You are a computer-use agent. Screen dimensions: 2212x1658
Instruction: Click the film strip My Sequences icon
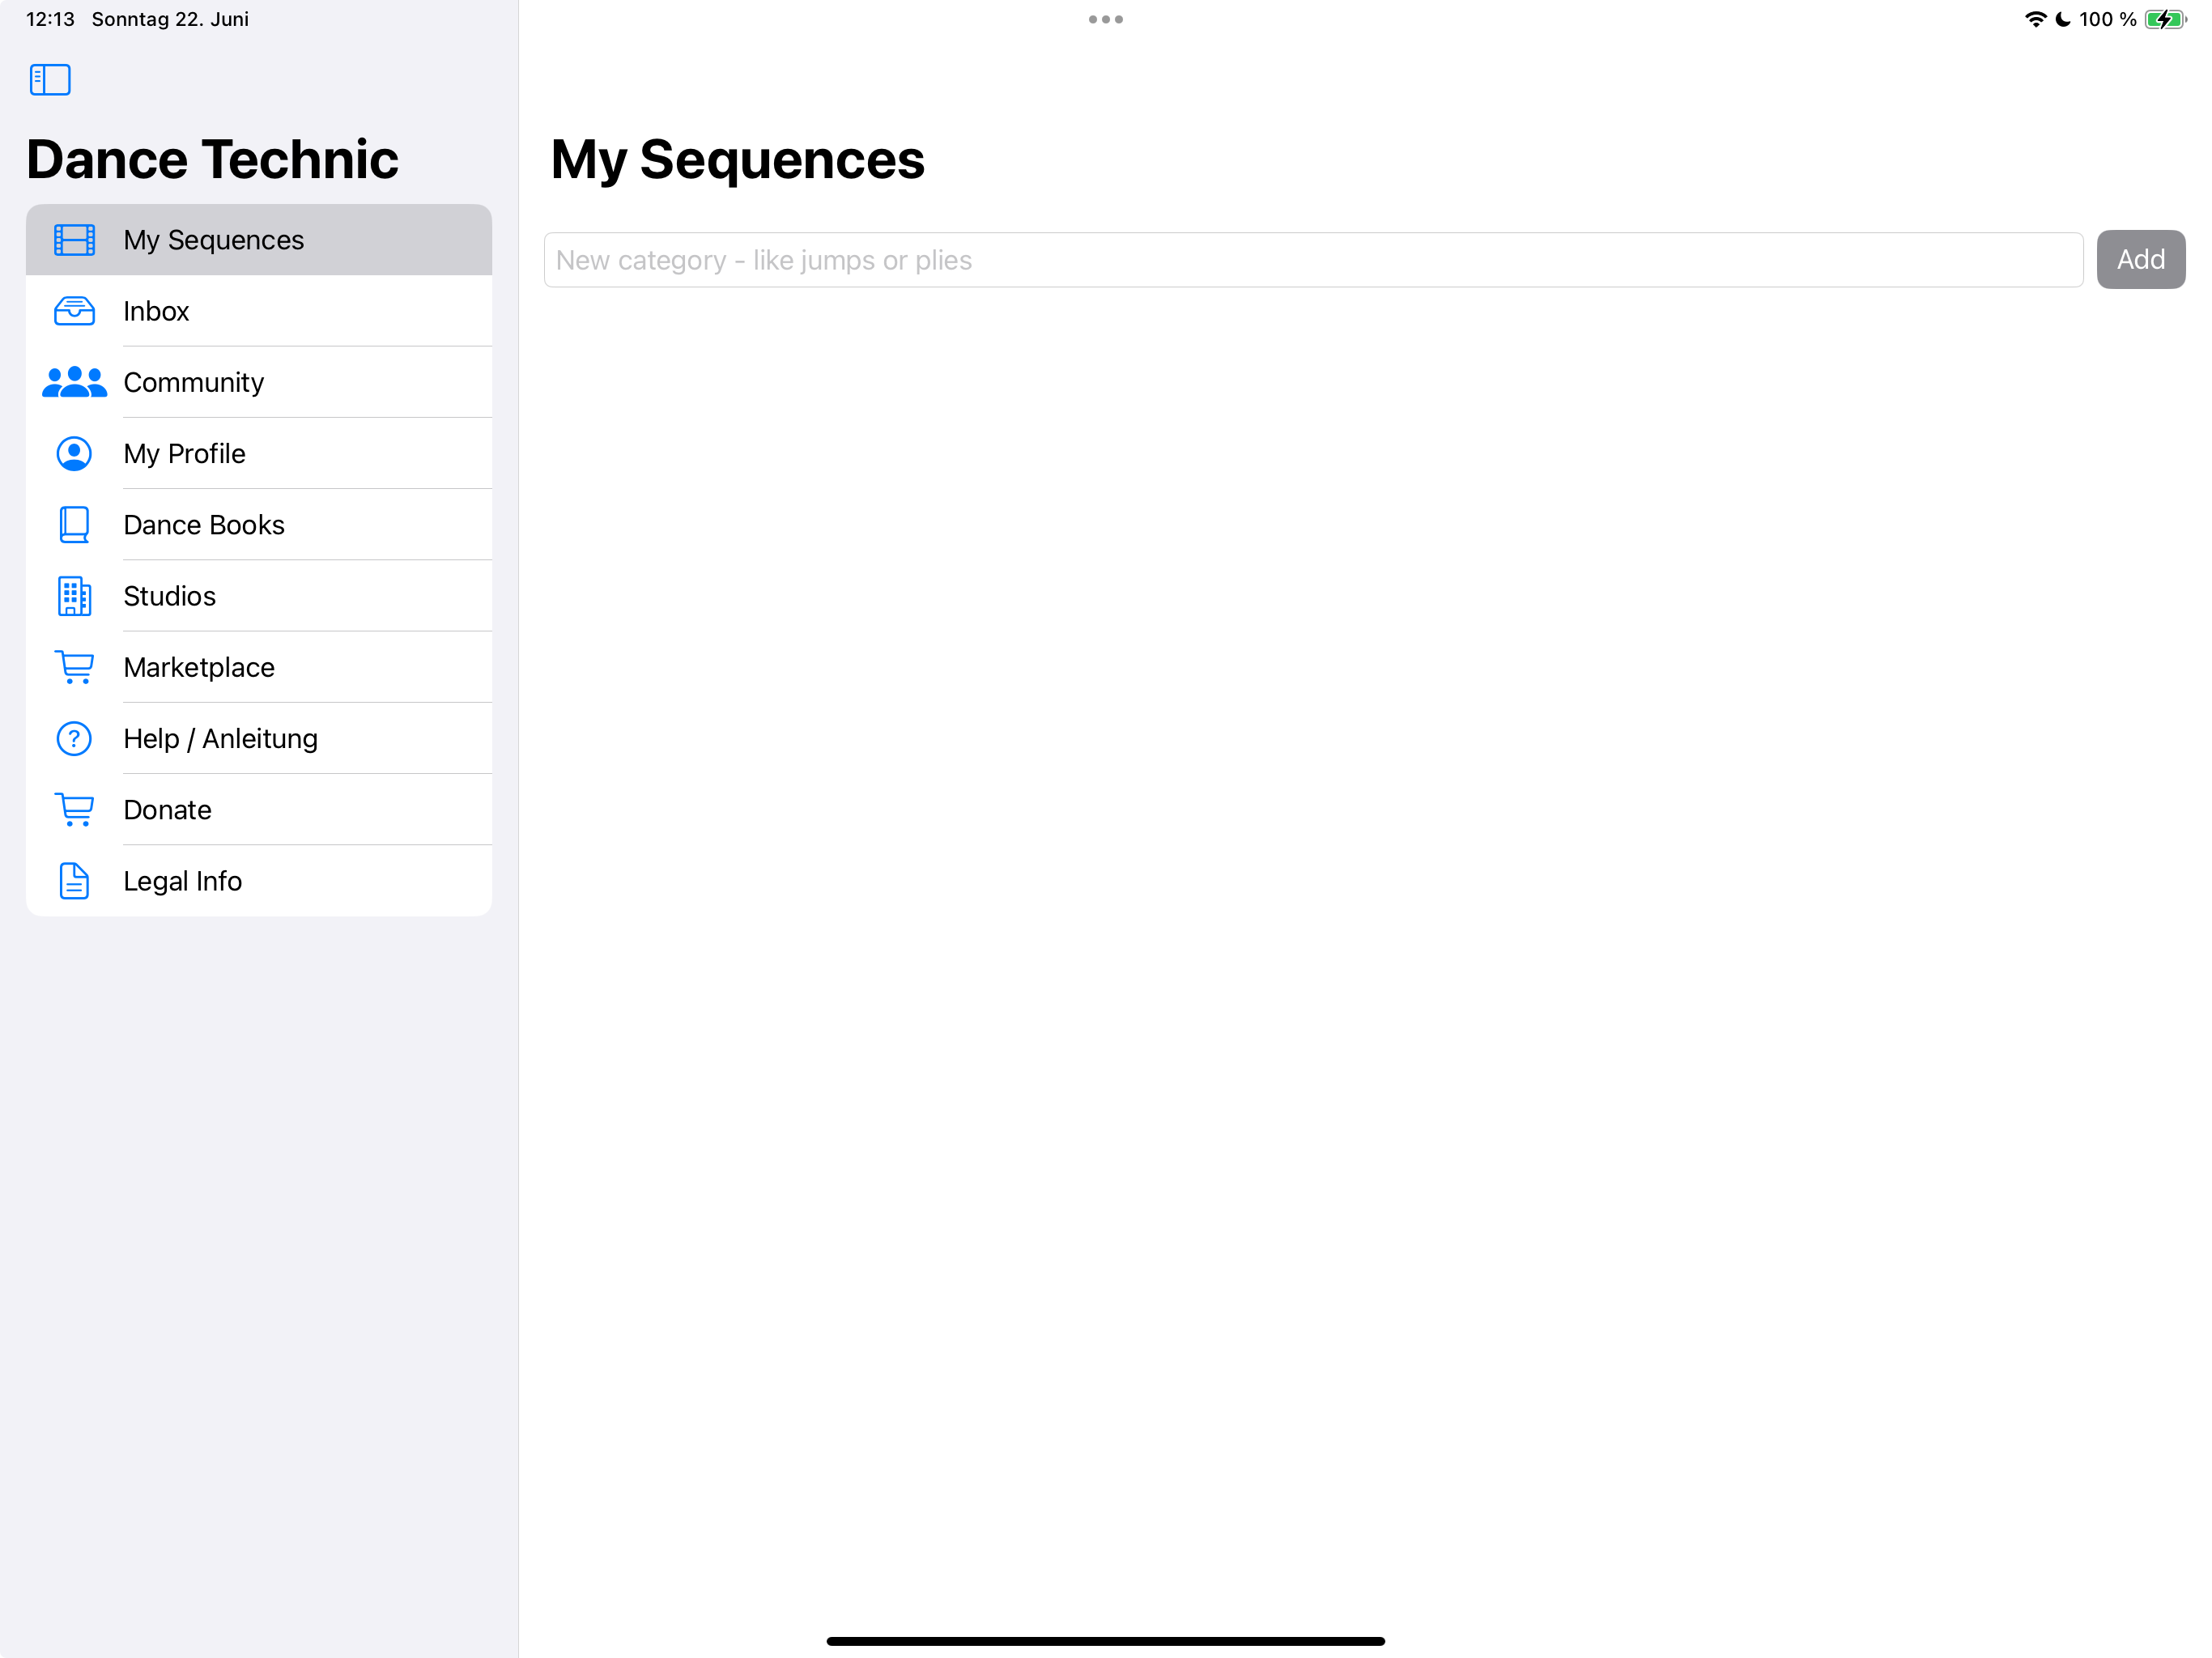pyautogui.click(x=74, y=240)
